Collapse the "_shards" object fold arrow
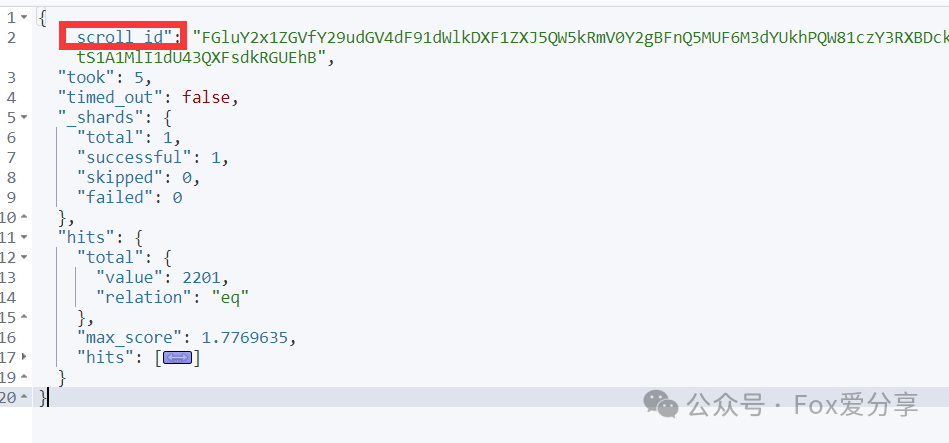 (x=24, y=117)
